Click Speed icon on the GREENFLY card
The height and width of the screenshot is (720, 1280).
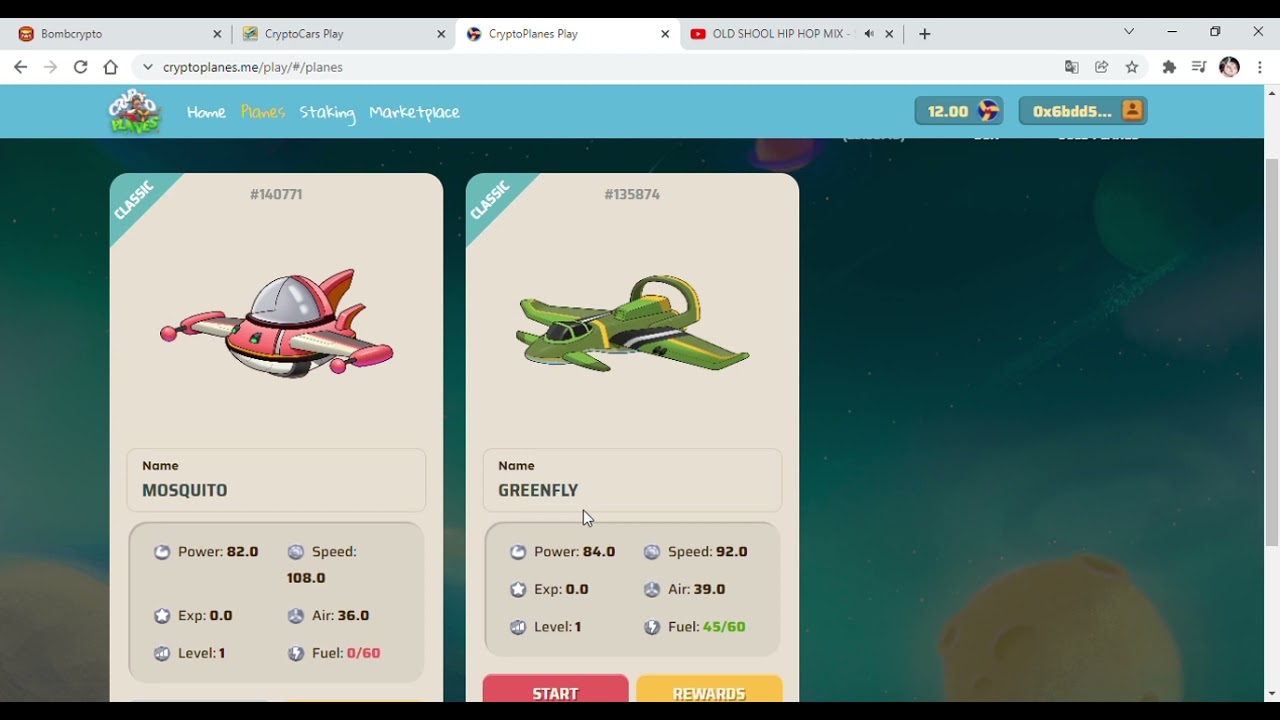(x=652, y=552)
